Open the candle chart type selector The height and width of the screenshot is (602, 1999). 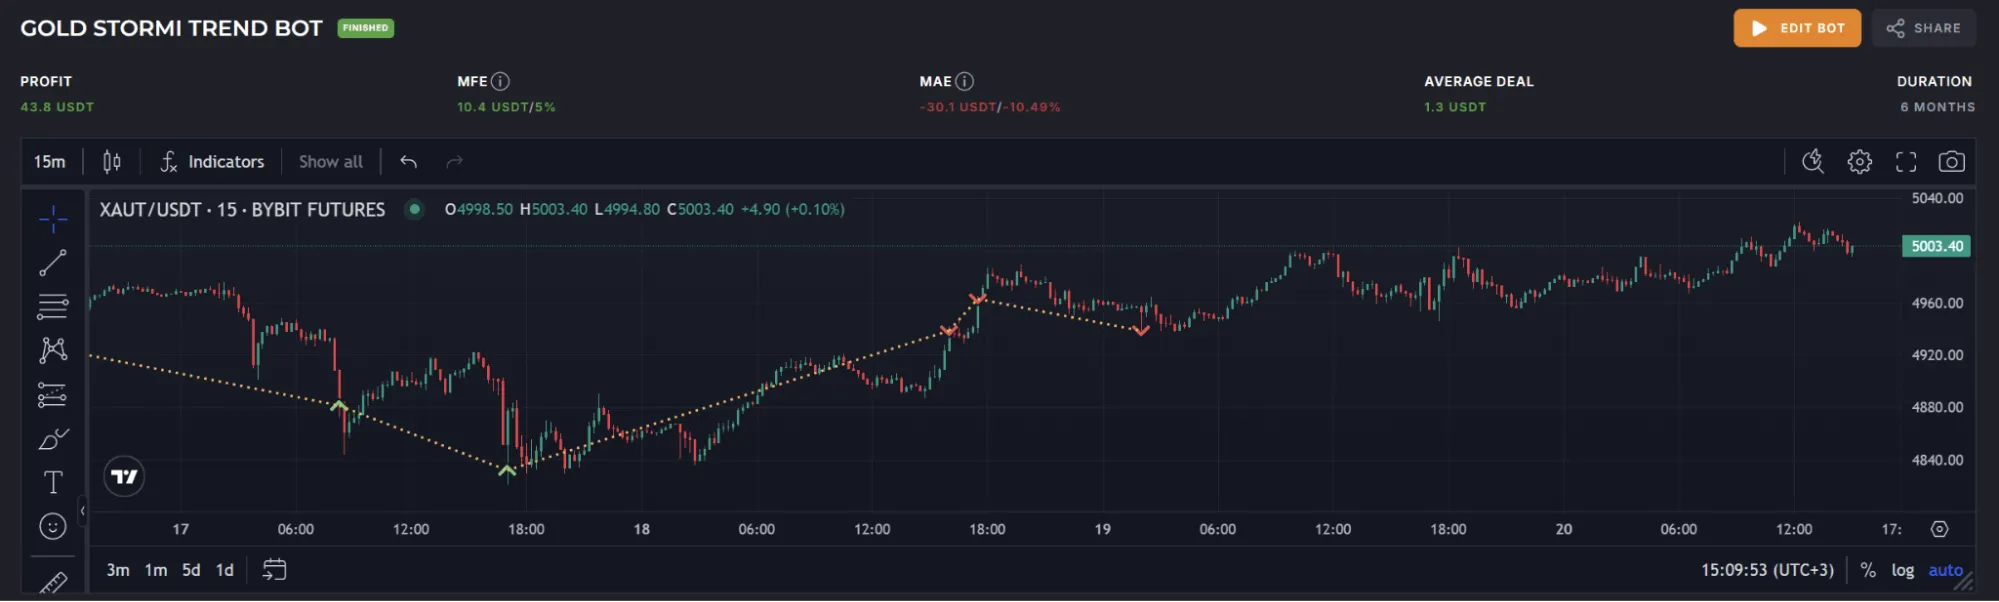(x=112, y=162)
